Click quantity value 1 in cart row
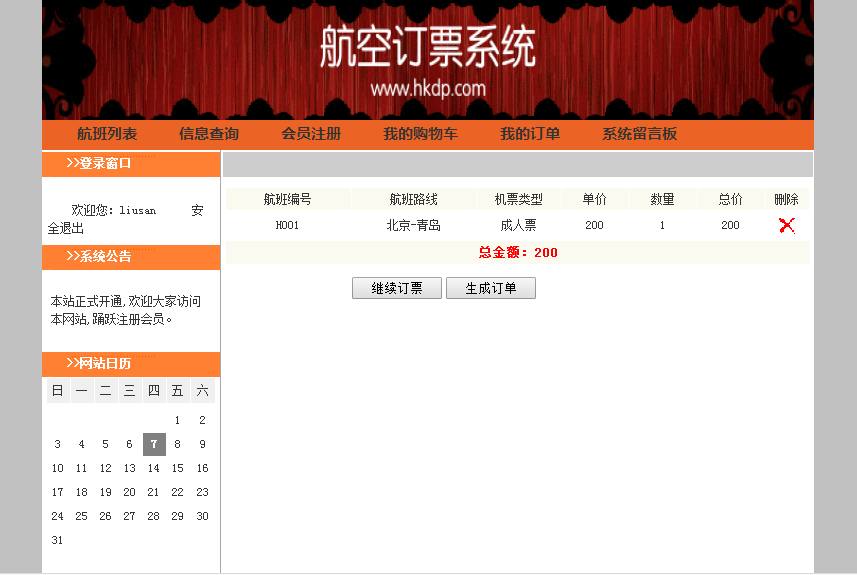The width and height of the screenshot is (857, 575). pos(662,225)
